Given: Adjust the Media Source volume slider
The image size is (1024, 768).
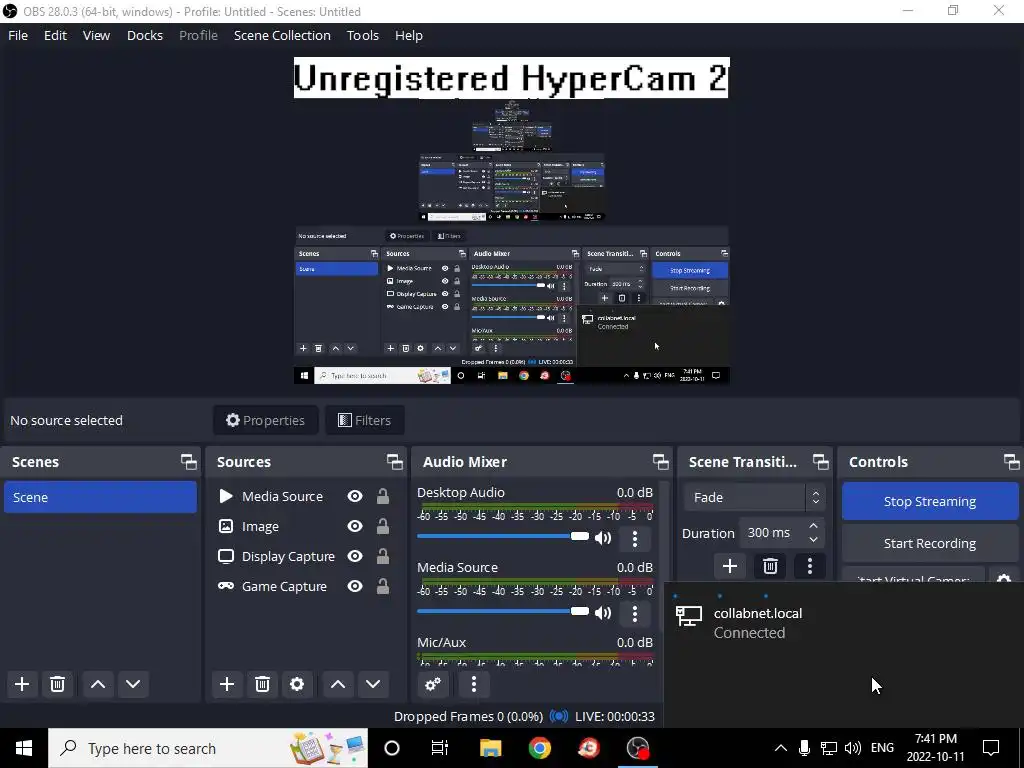Looking at the screenshot, I should click(x=503, y=611).
